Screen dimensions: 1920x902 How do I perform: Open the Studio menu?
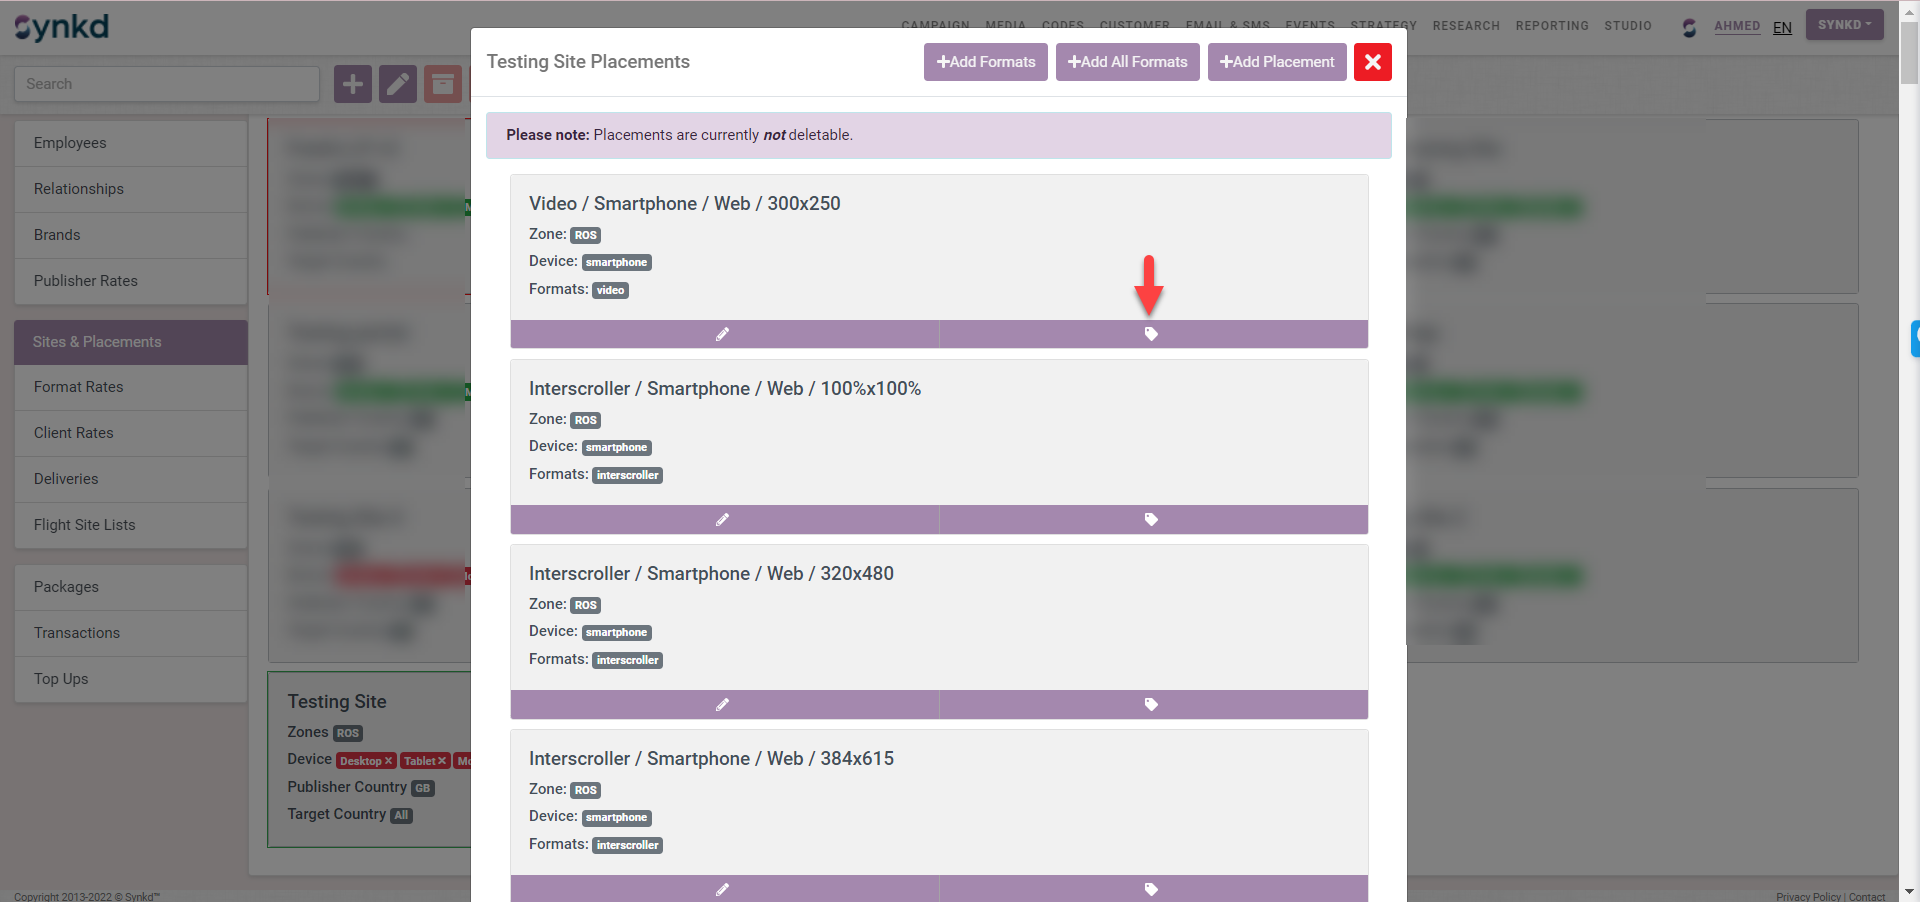click(x=1627, y=26)
